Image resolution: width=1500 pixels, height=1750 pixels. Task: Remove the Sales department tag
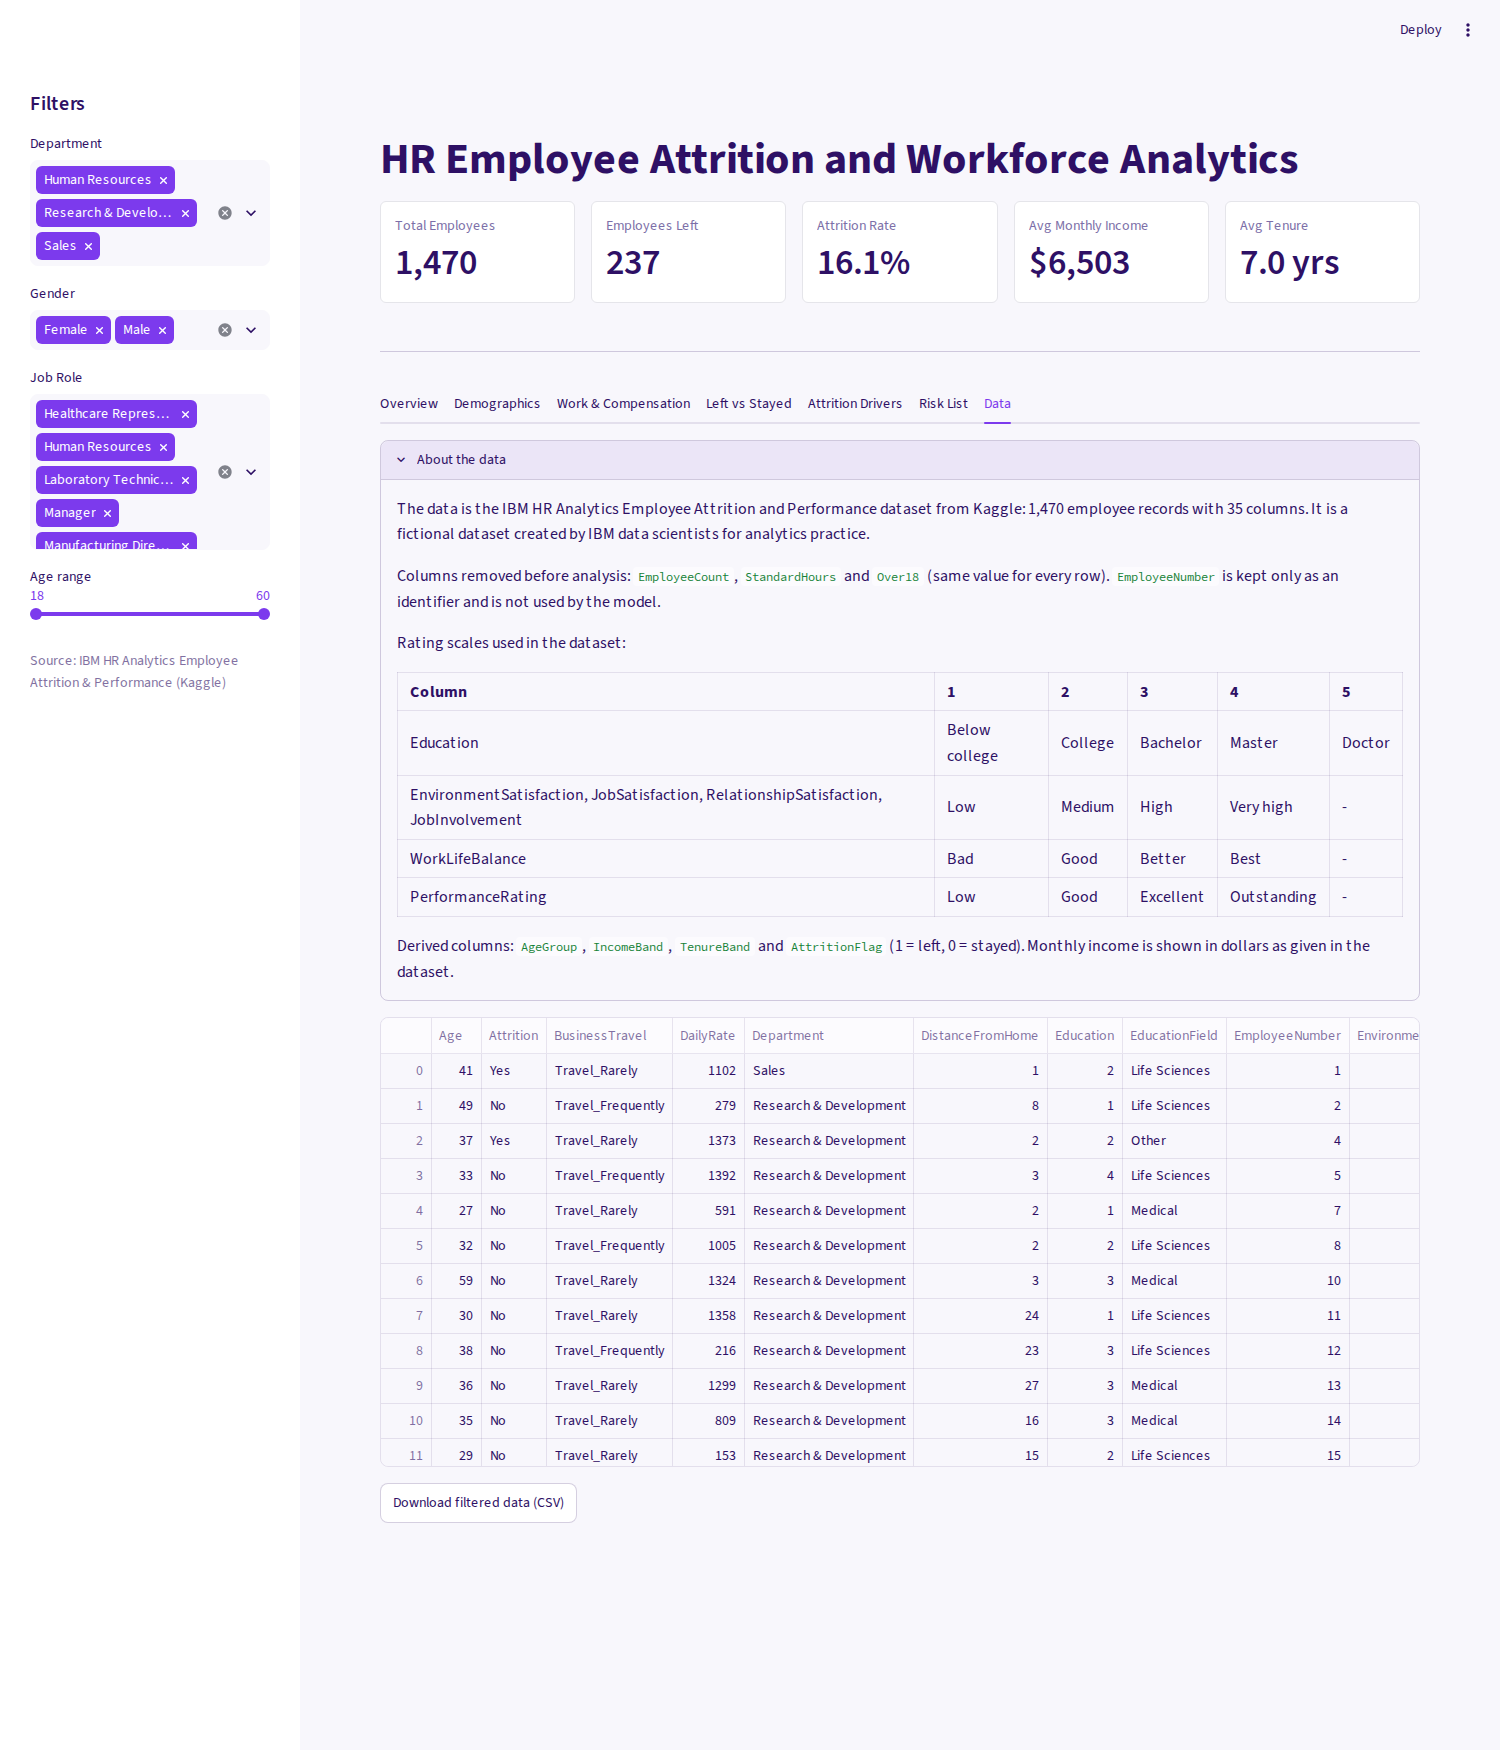(88, 246)
